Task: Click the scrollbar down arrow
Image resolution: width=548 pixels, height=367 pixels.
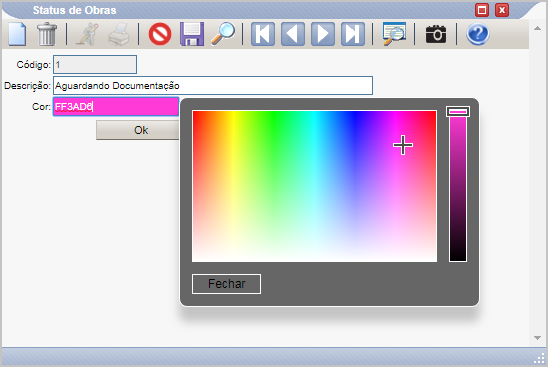Action: pos(538,338)
